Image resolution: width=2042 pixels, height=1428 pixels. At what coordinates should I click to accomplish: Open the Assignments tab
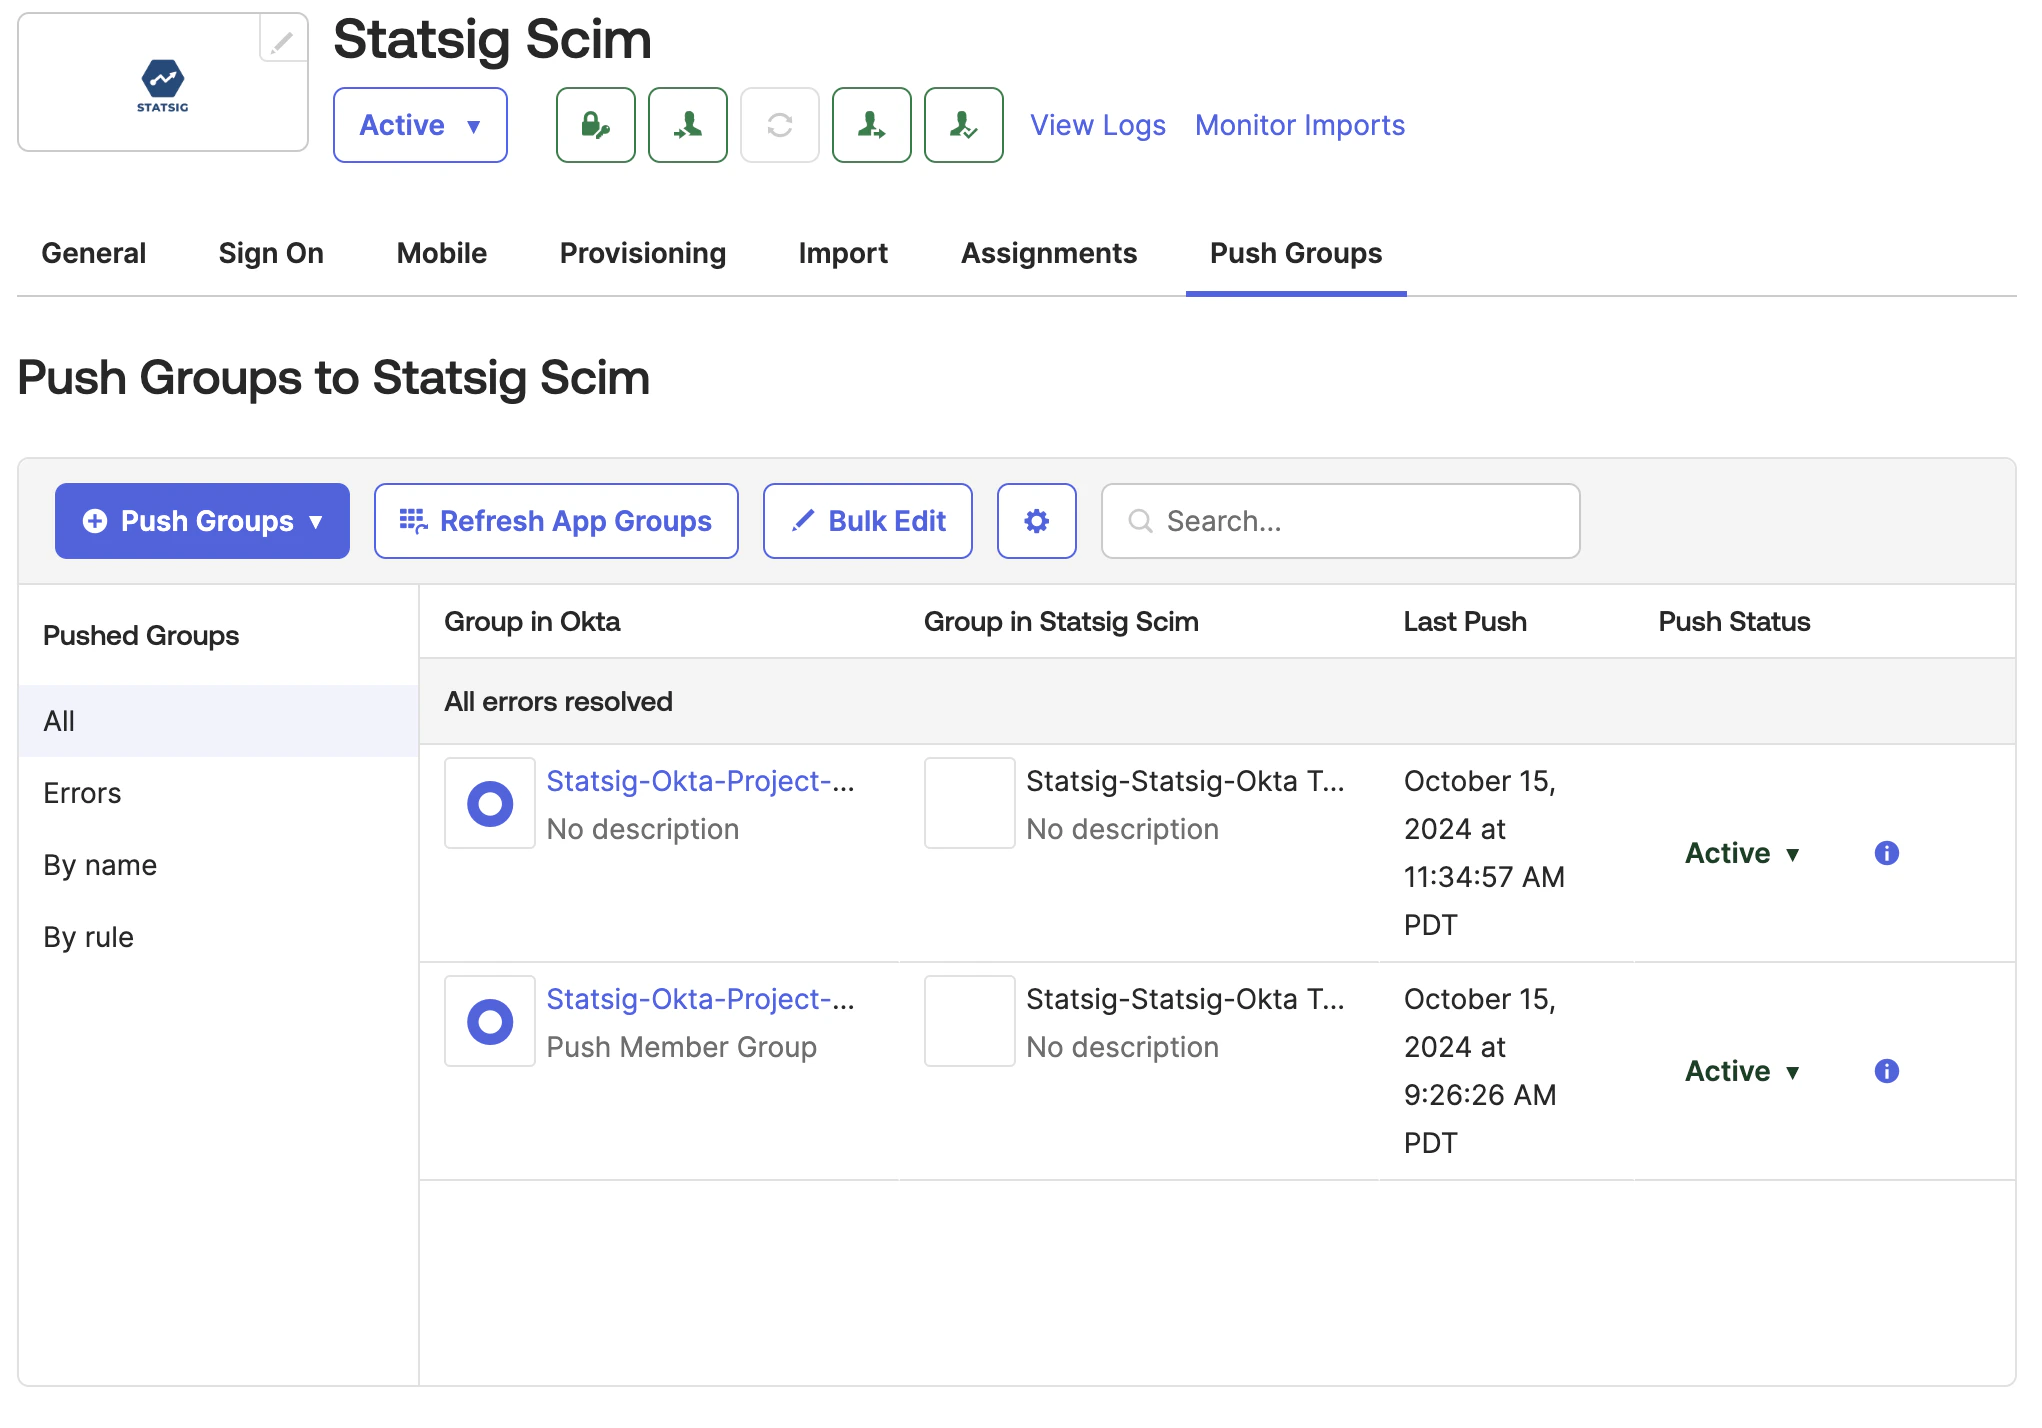coord(1048,253)
